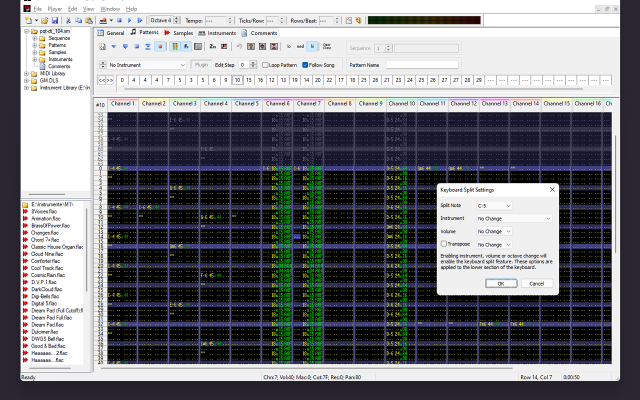Toggle the 'lo' detail level button
This screenshot has height=400, width=640.
click(x=289, y=47)
